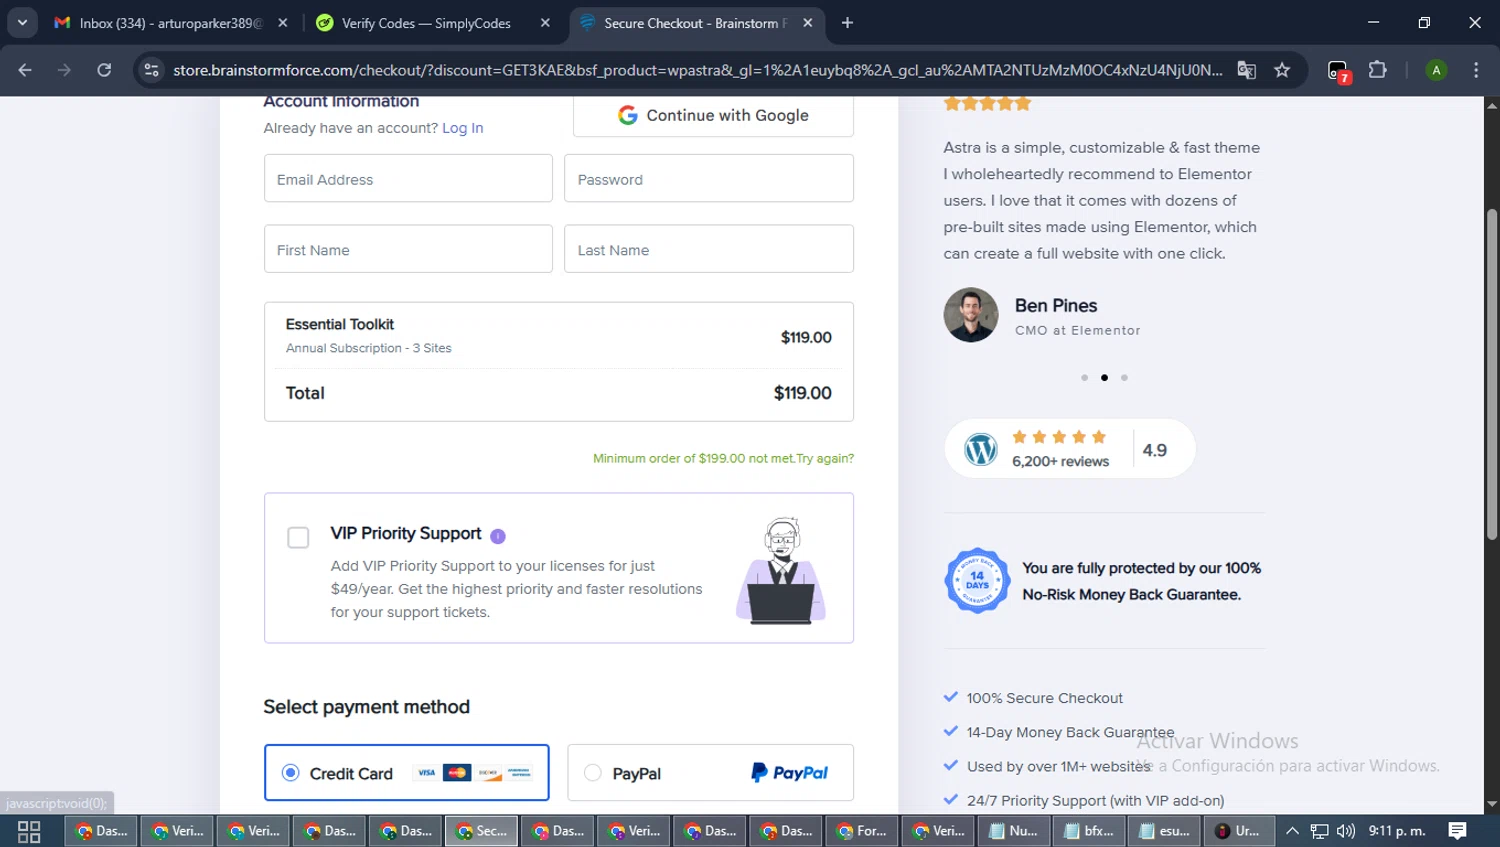Click the scrollbar down arrow

[1492, 804]
